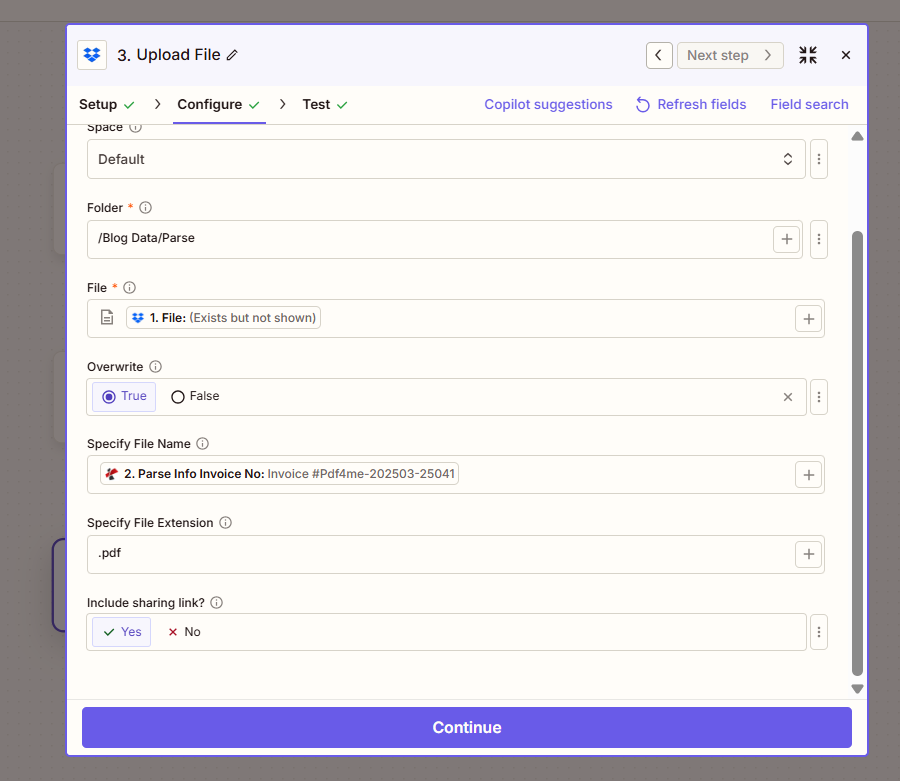This screenshot has height=781, width=900.
Task: Switch to the Test tab
Action: [x=316, y=104]
